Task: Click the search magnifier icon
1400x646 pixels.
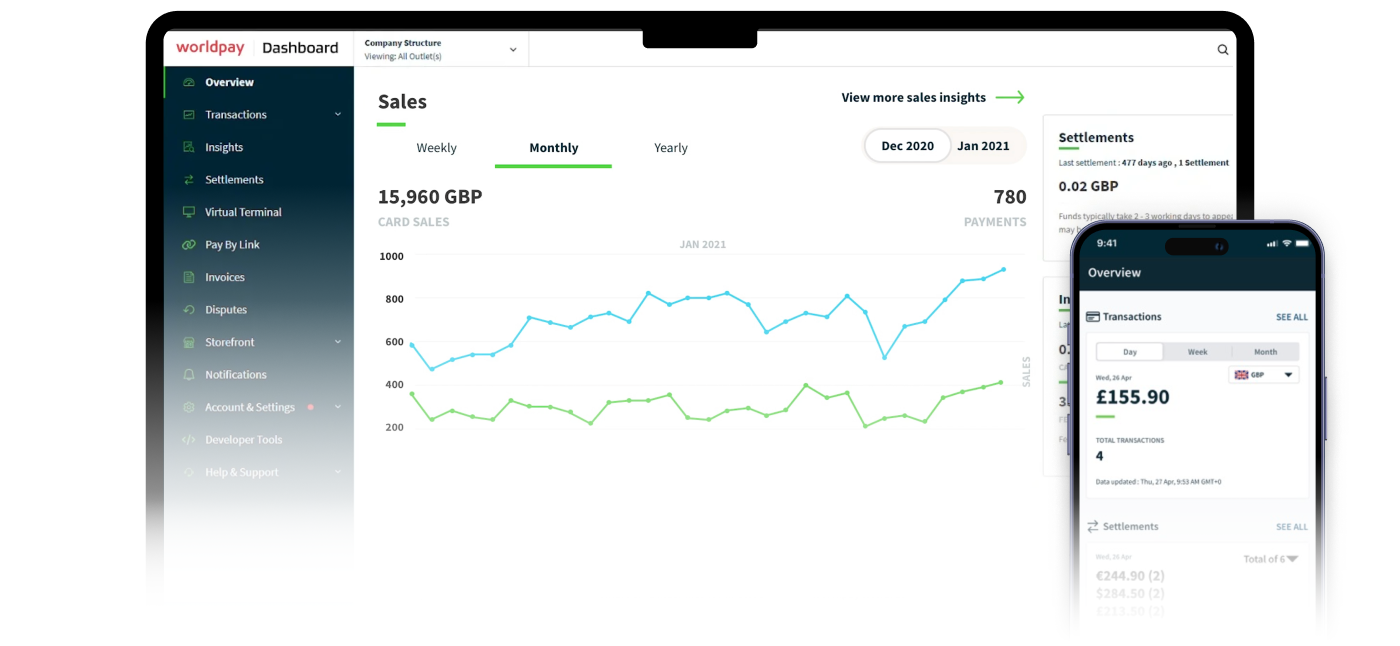Action: (x=1222, y=50)
